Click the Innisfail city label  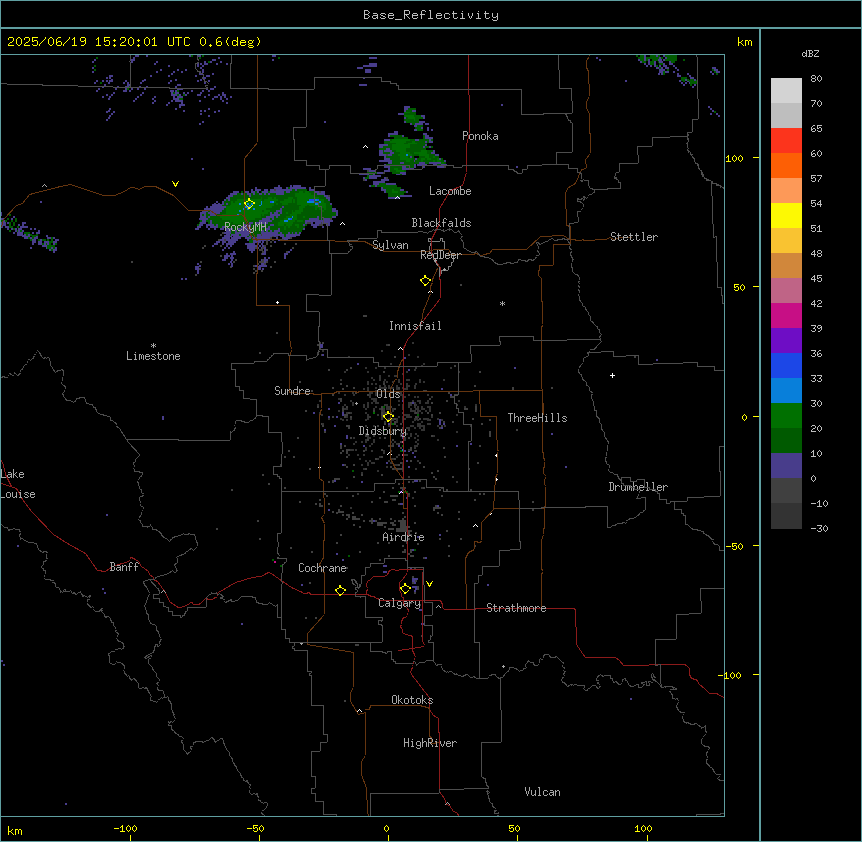coord(415,326)
